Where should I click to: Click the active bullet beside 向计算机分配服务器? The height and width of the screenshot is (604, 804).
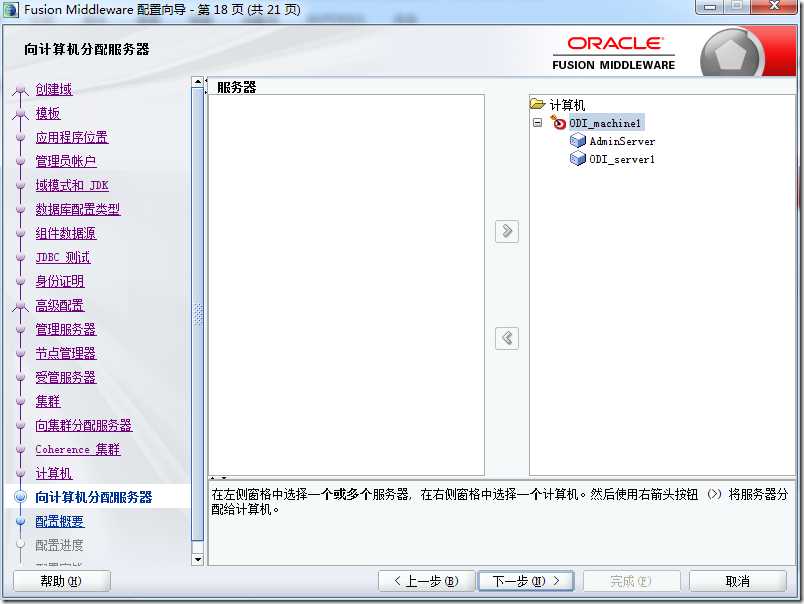coord(21,496)
